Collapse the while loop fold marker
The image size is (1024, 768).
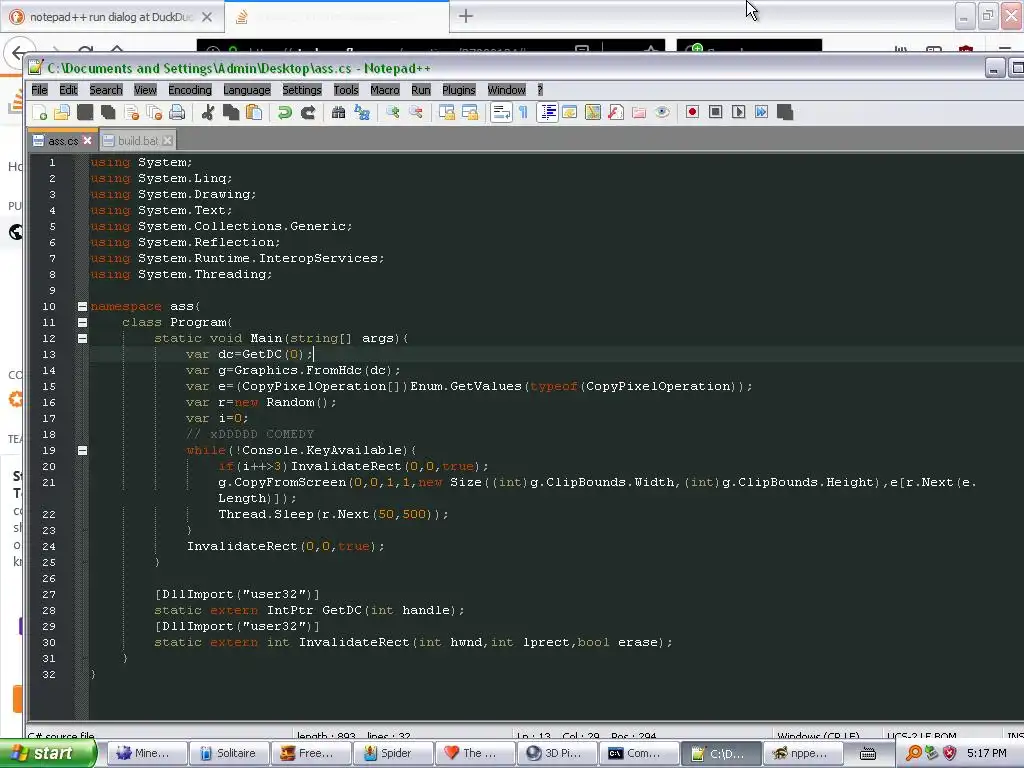tap(82, 450)
